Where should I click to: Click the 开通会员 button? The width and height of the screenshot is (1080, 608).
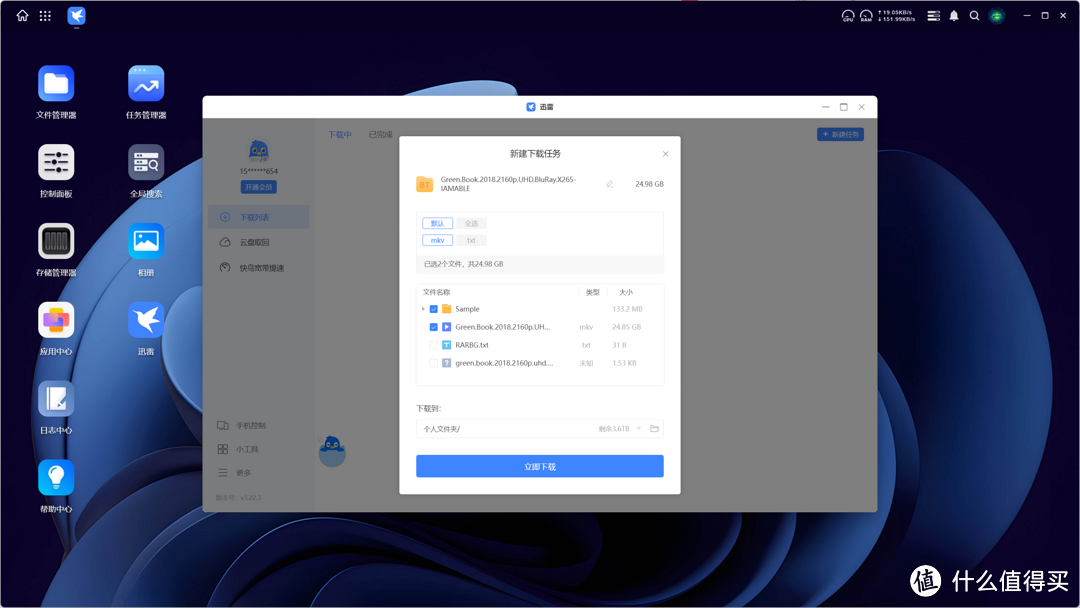tap(258, 187)
